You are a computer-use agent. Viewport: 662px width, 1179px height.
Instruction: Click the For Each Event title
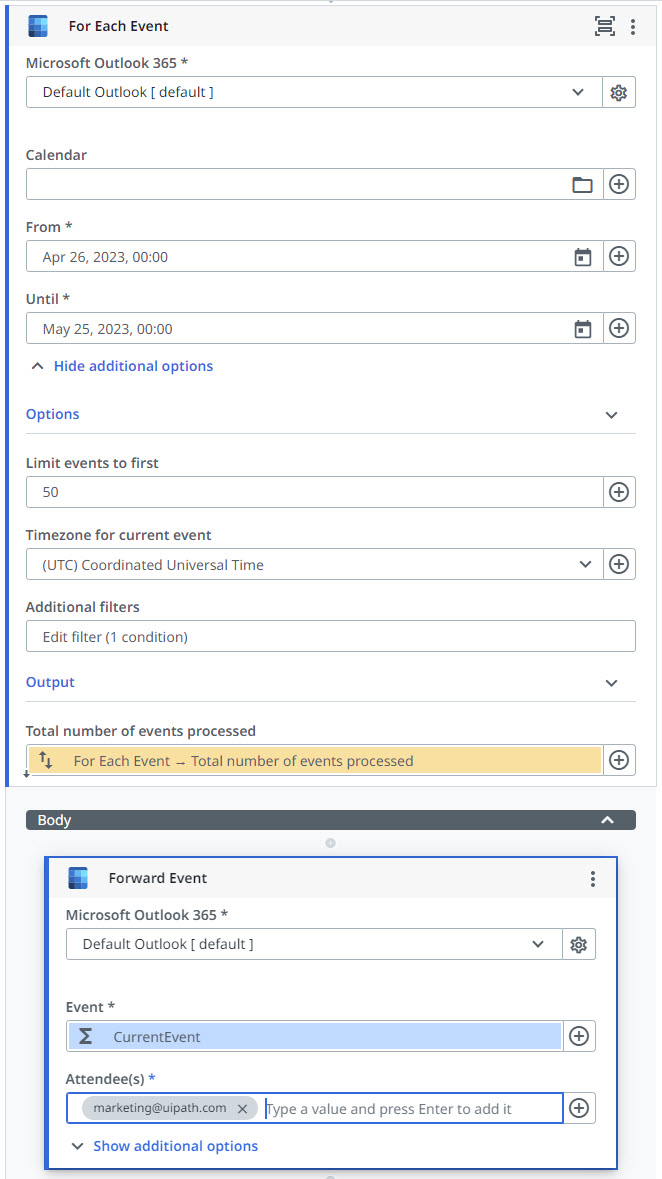118,26
